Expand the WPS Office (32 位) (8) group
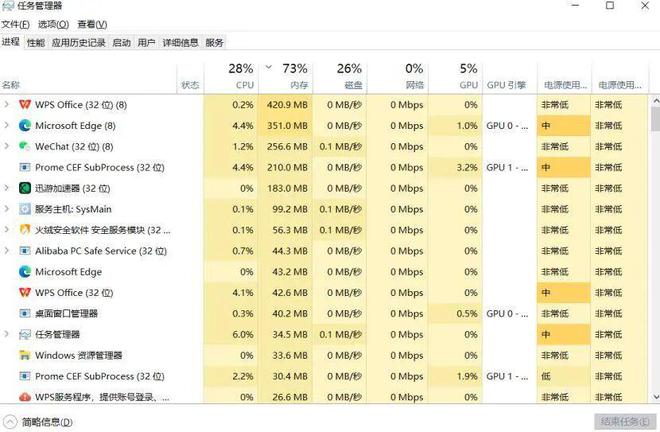660x432 pixels. pos(6,104)
